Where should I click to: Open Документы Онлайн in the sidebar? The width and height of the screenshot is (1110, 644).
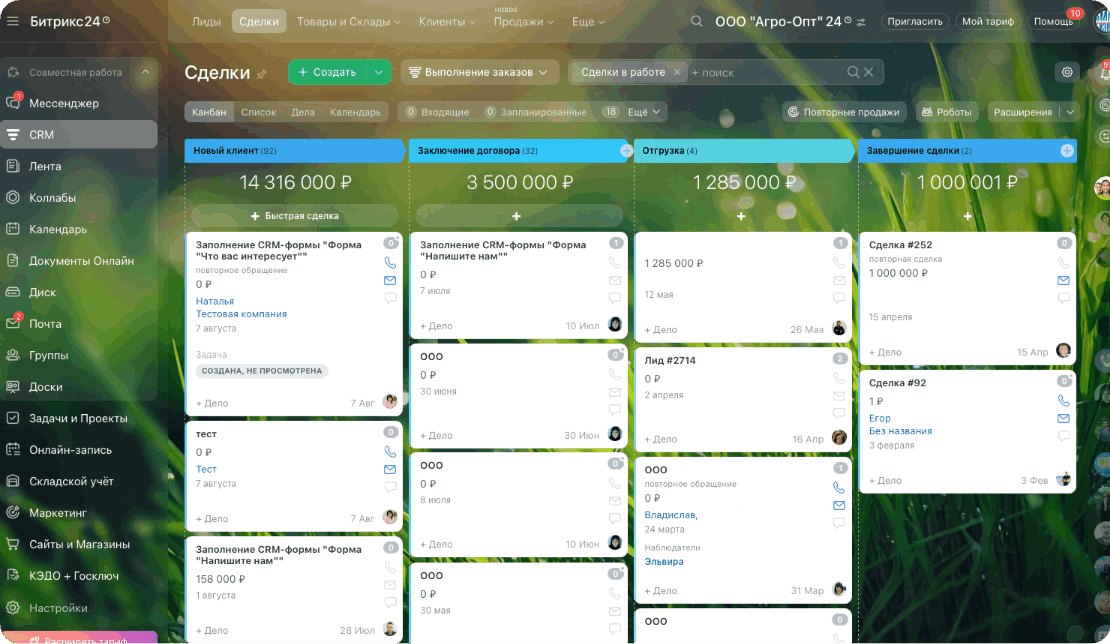tap(79, 261)
